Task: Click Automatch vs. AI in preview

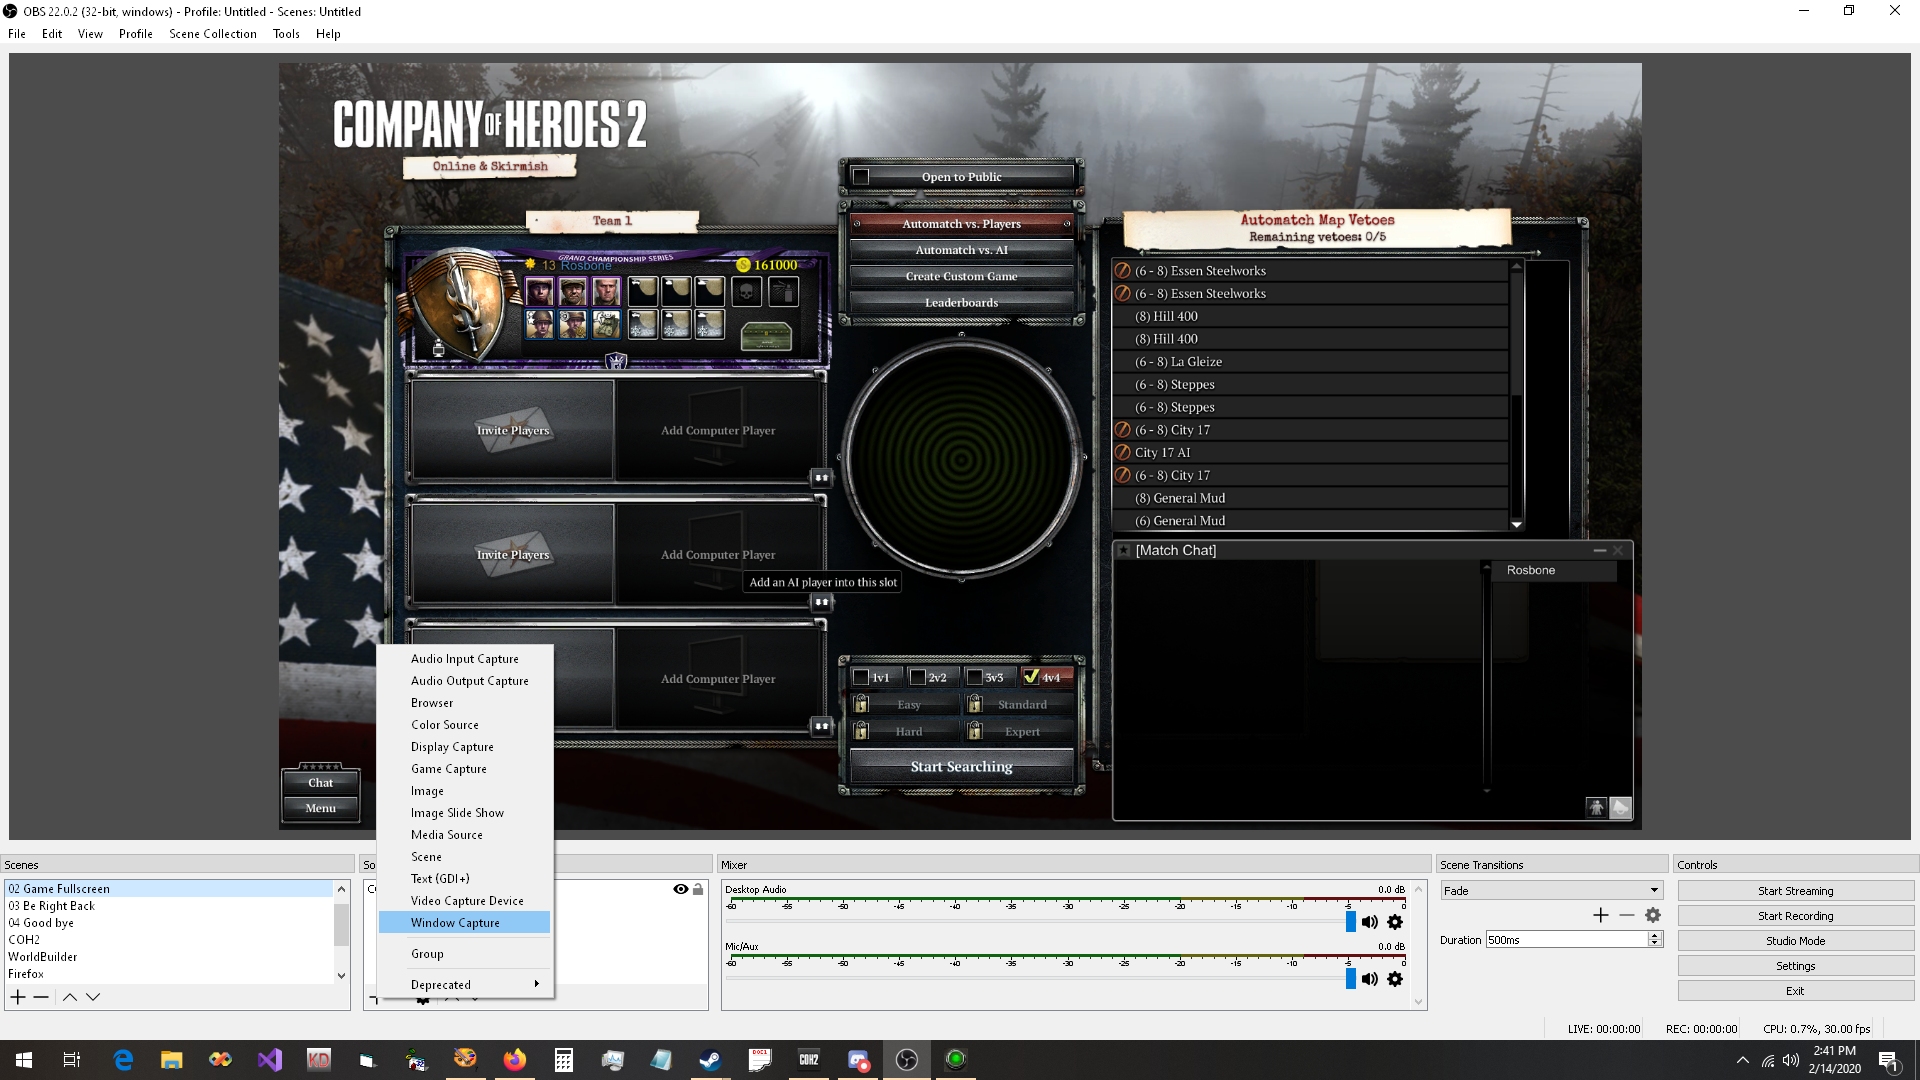Action: pos(961,250)
